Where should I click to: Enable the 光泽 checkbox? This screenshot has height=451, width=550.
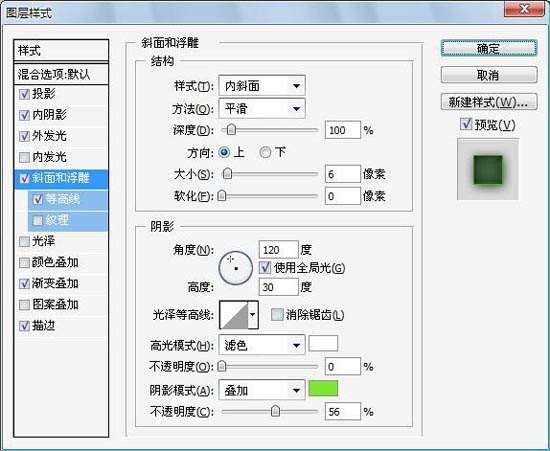point(24,242)
